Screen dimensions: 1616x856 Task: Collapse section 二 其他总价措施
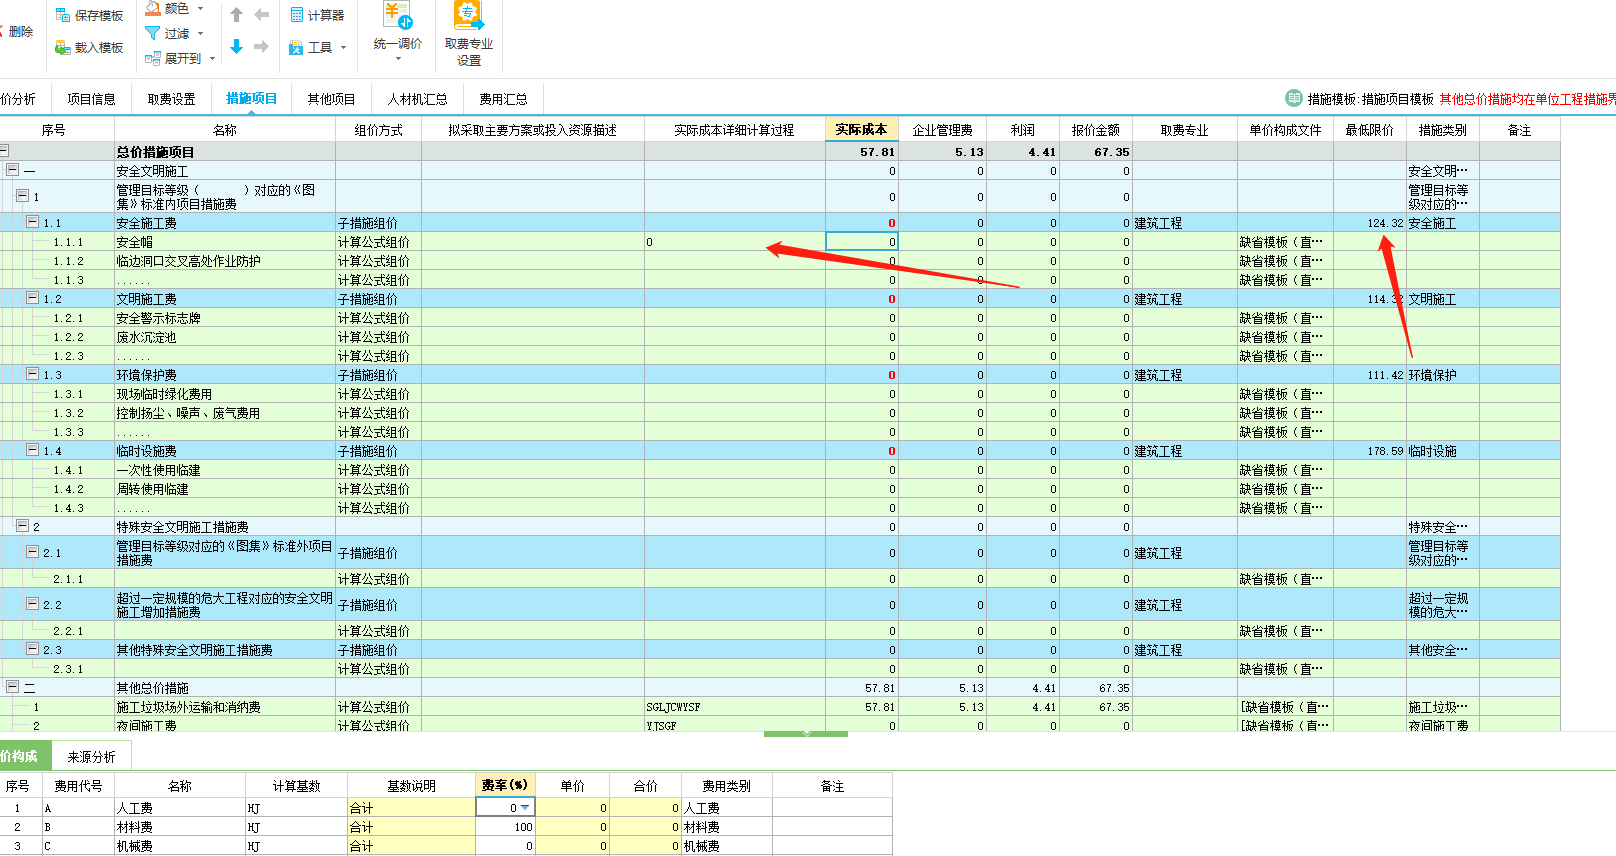(13, 686)
